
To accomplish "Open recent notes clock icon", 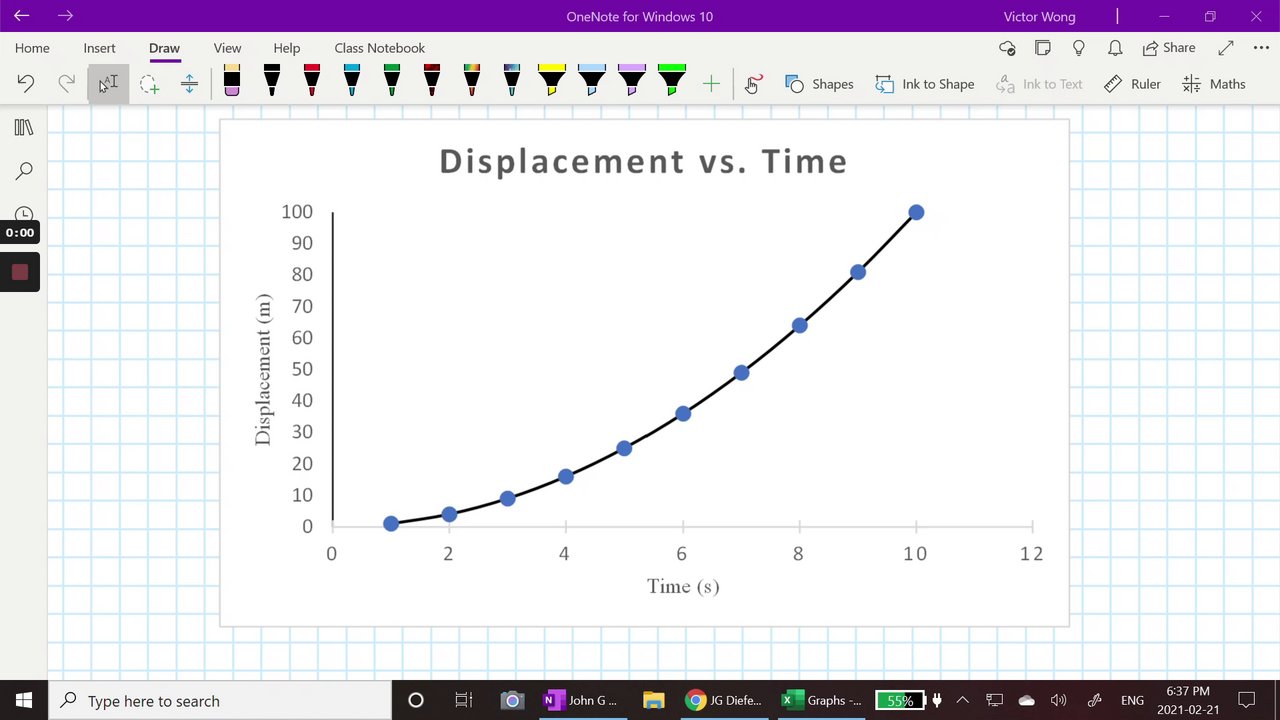I will tap(24, 213).
